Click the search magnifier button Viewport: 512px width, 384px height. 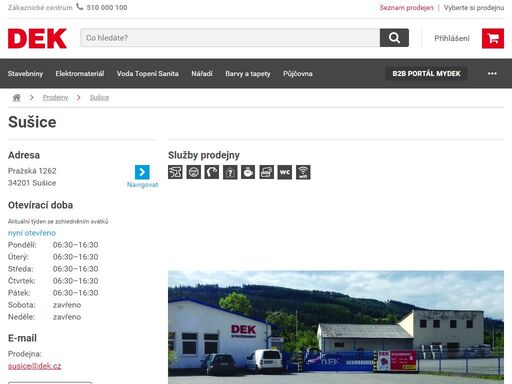(x=394, y=38)
